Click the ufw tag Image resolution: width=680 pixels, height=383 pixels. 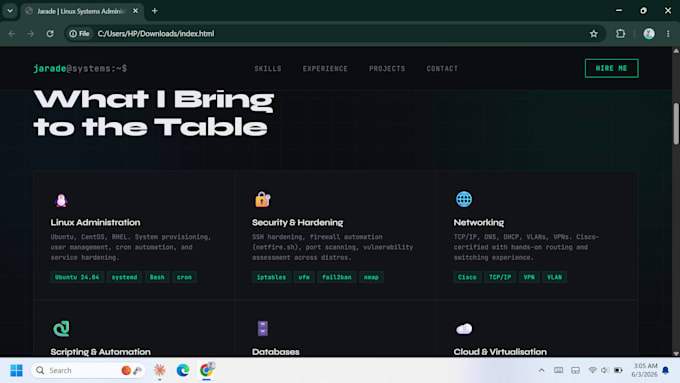tap(304, 277)
